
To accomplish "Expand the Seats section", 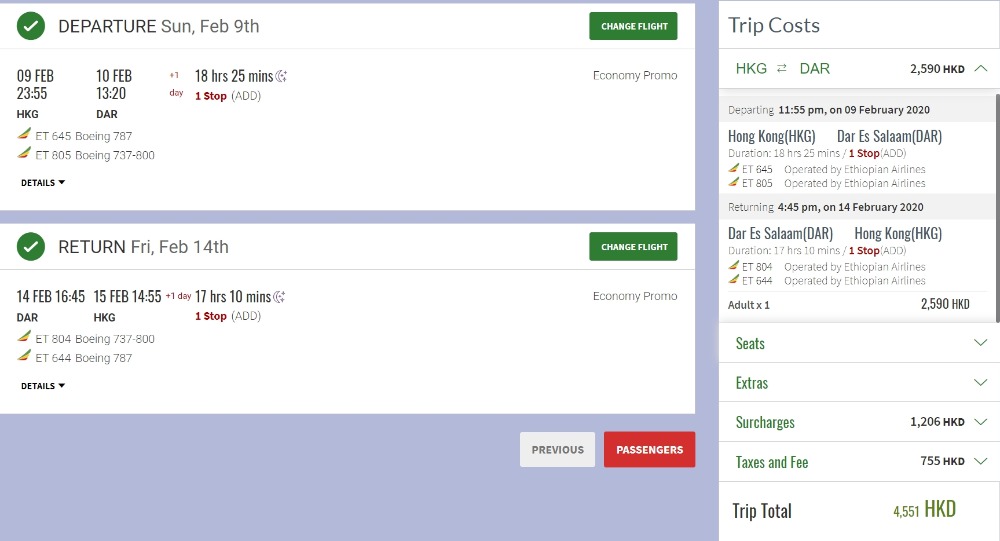I will click(x=980, y=343).
